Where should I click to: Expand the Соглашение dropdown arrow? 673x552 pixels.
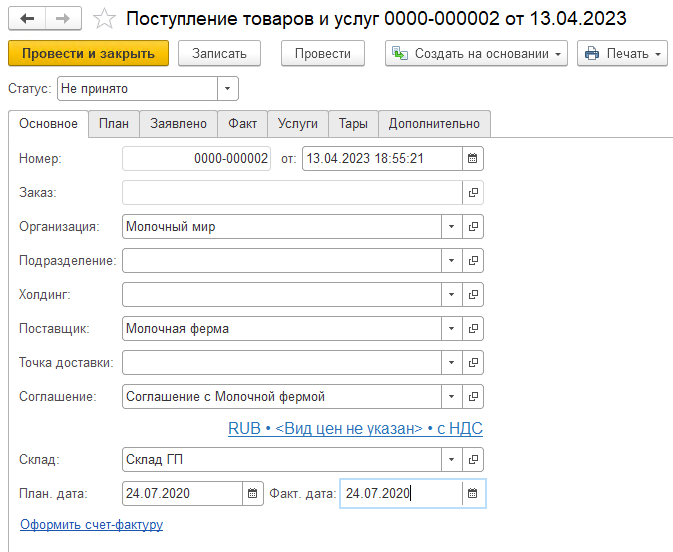pyautogui.click(x=451, y=396)
